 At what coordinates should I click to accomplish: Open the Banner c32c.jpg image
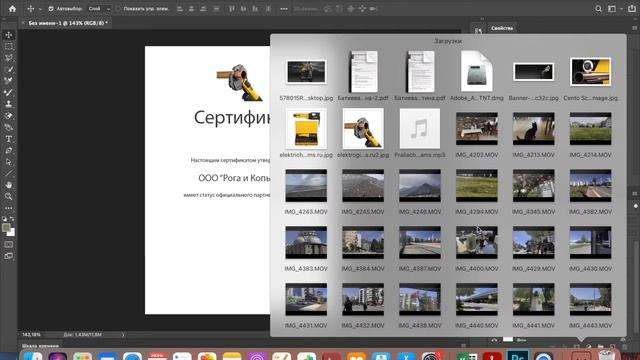[x=533, y=72]
